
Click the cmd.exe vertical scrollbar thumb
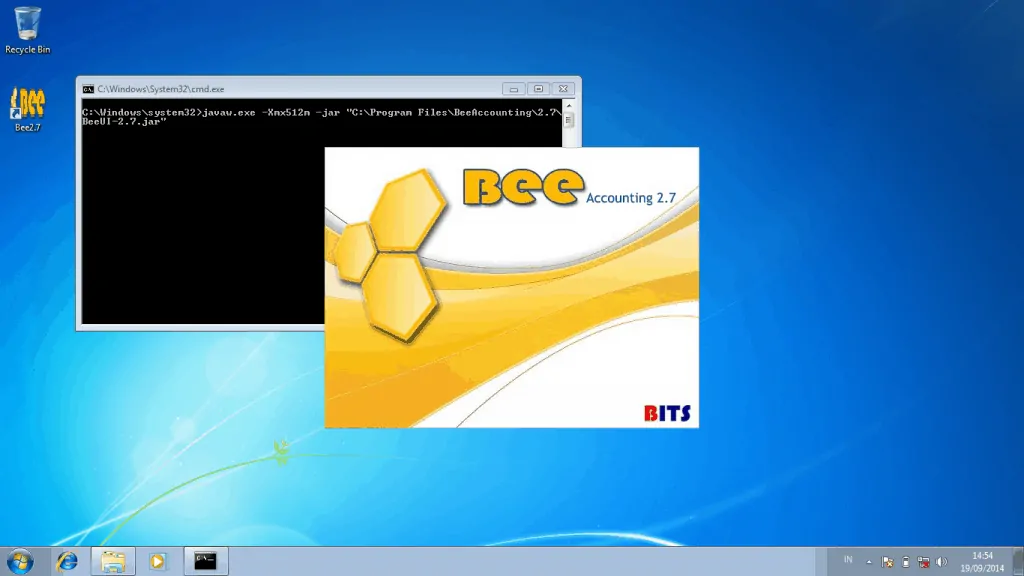point(569,120)
